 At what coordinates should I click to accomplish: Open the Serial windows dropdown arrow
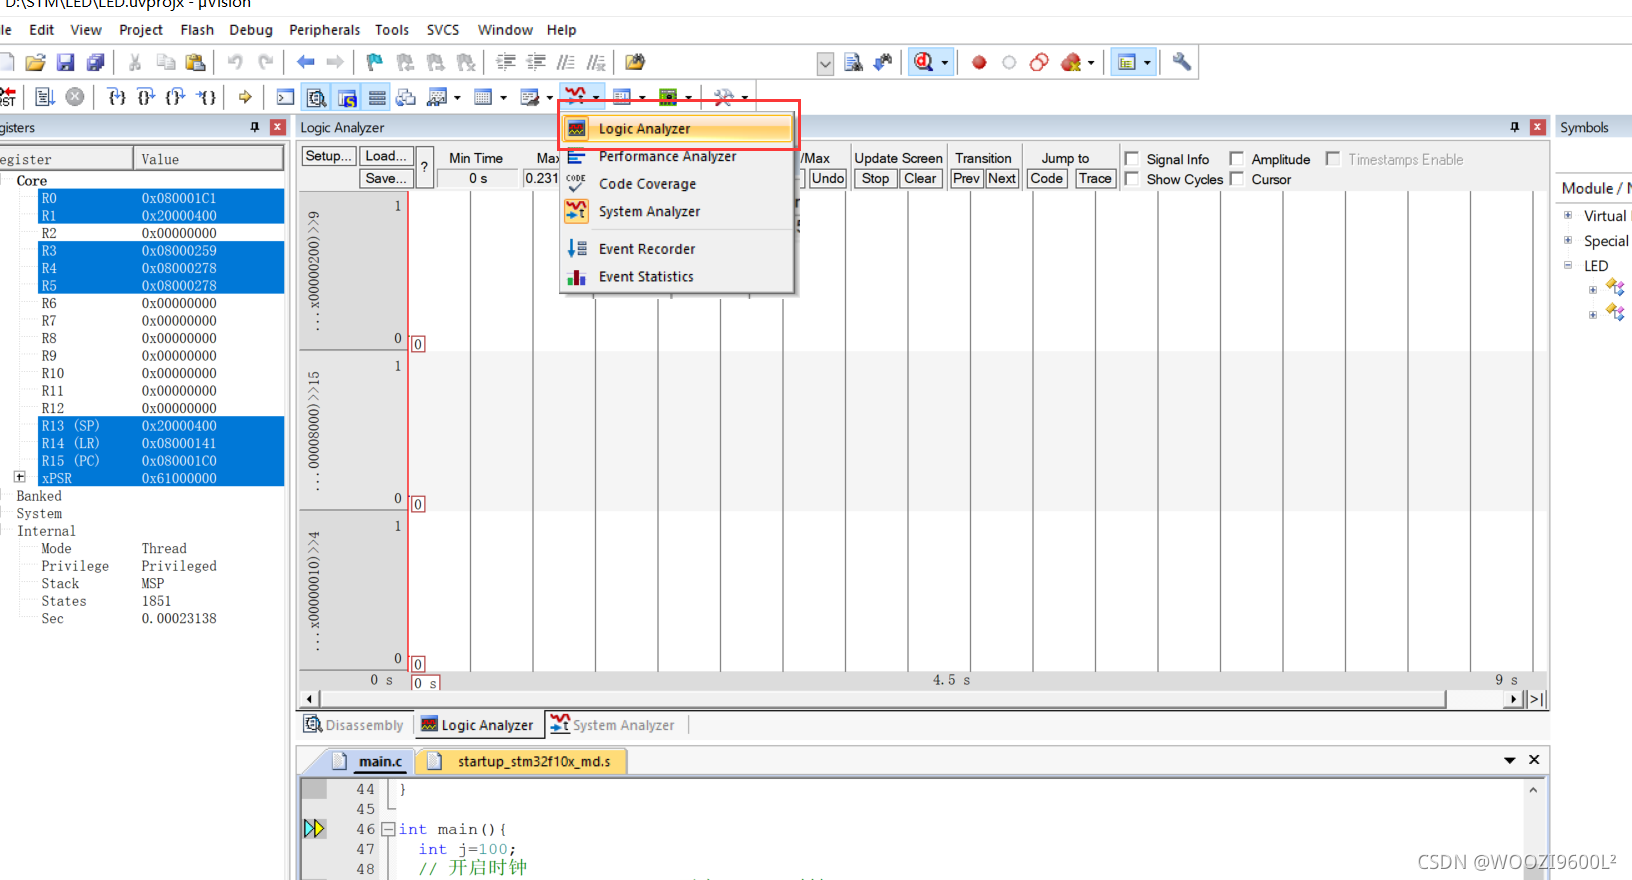(x=550, y=98)
